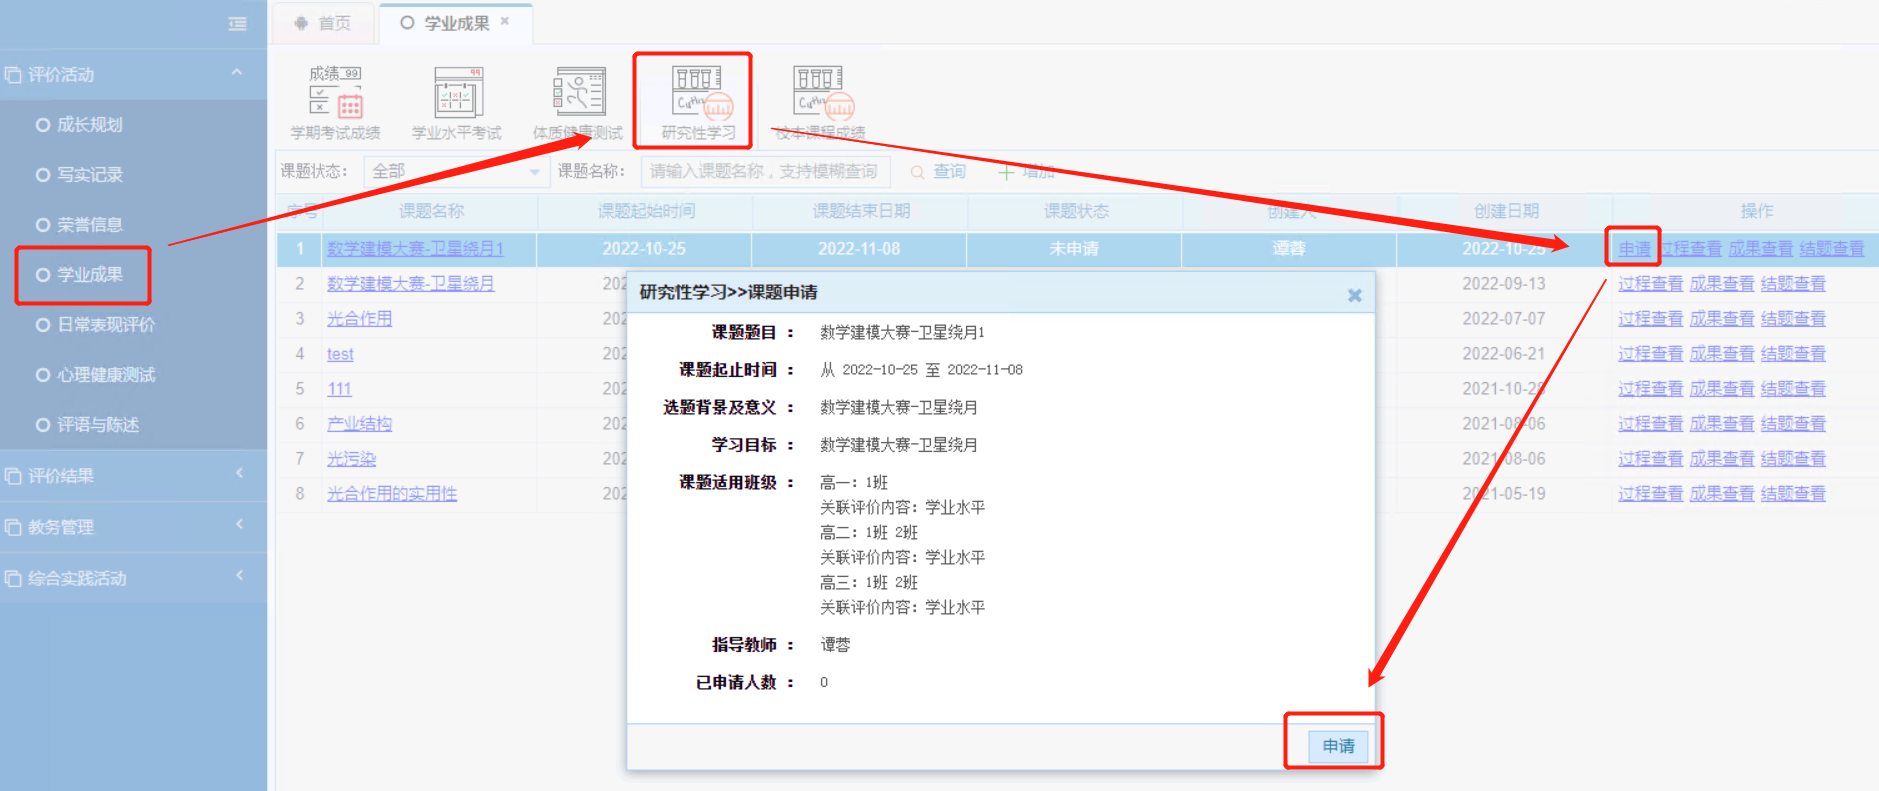Click the 申请 link in row 1
1879x791 pixels.
pyautogui.click(x=1634, y=249)
